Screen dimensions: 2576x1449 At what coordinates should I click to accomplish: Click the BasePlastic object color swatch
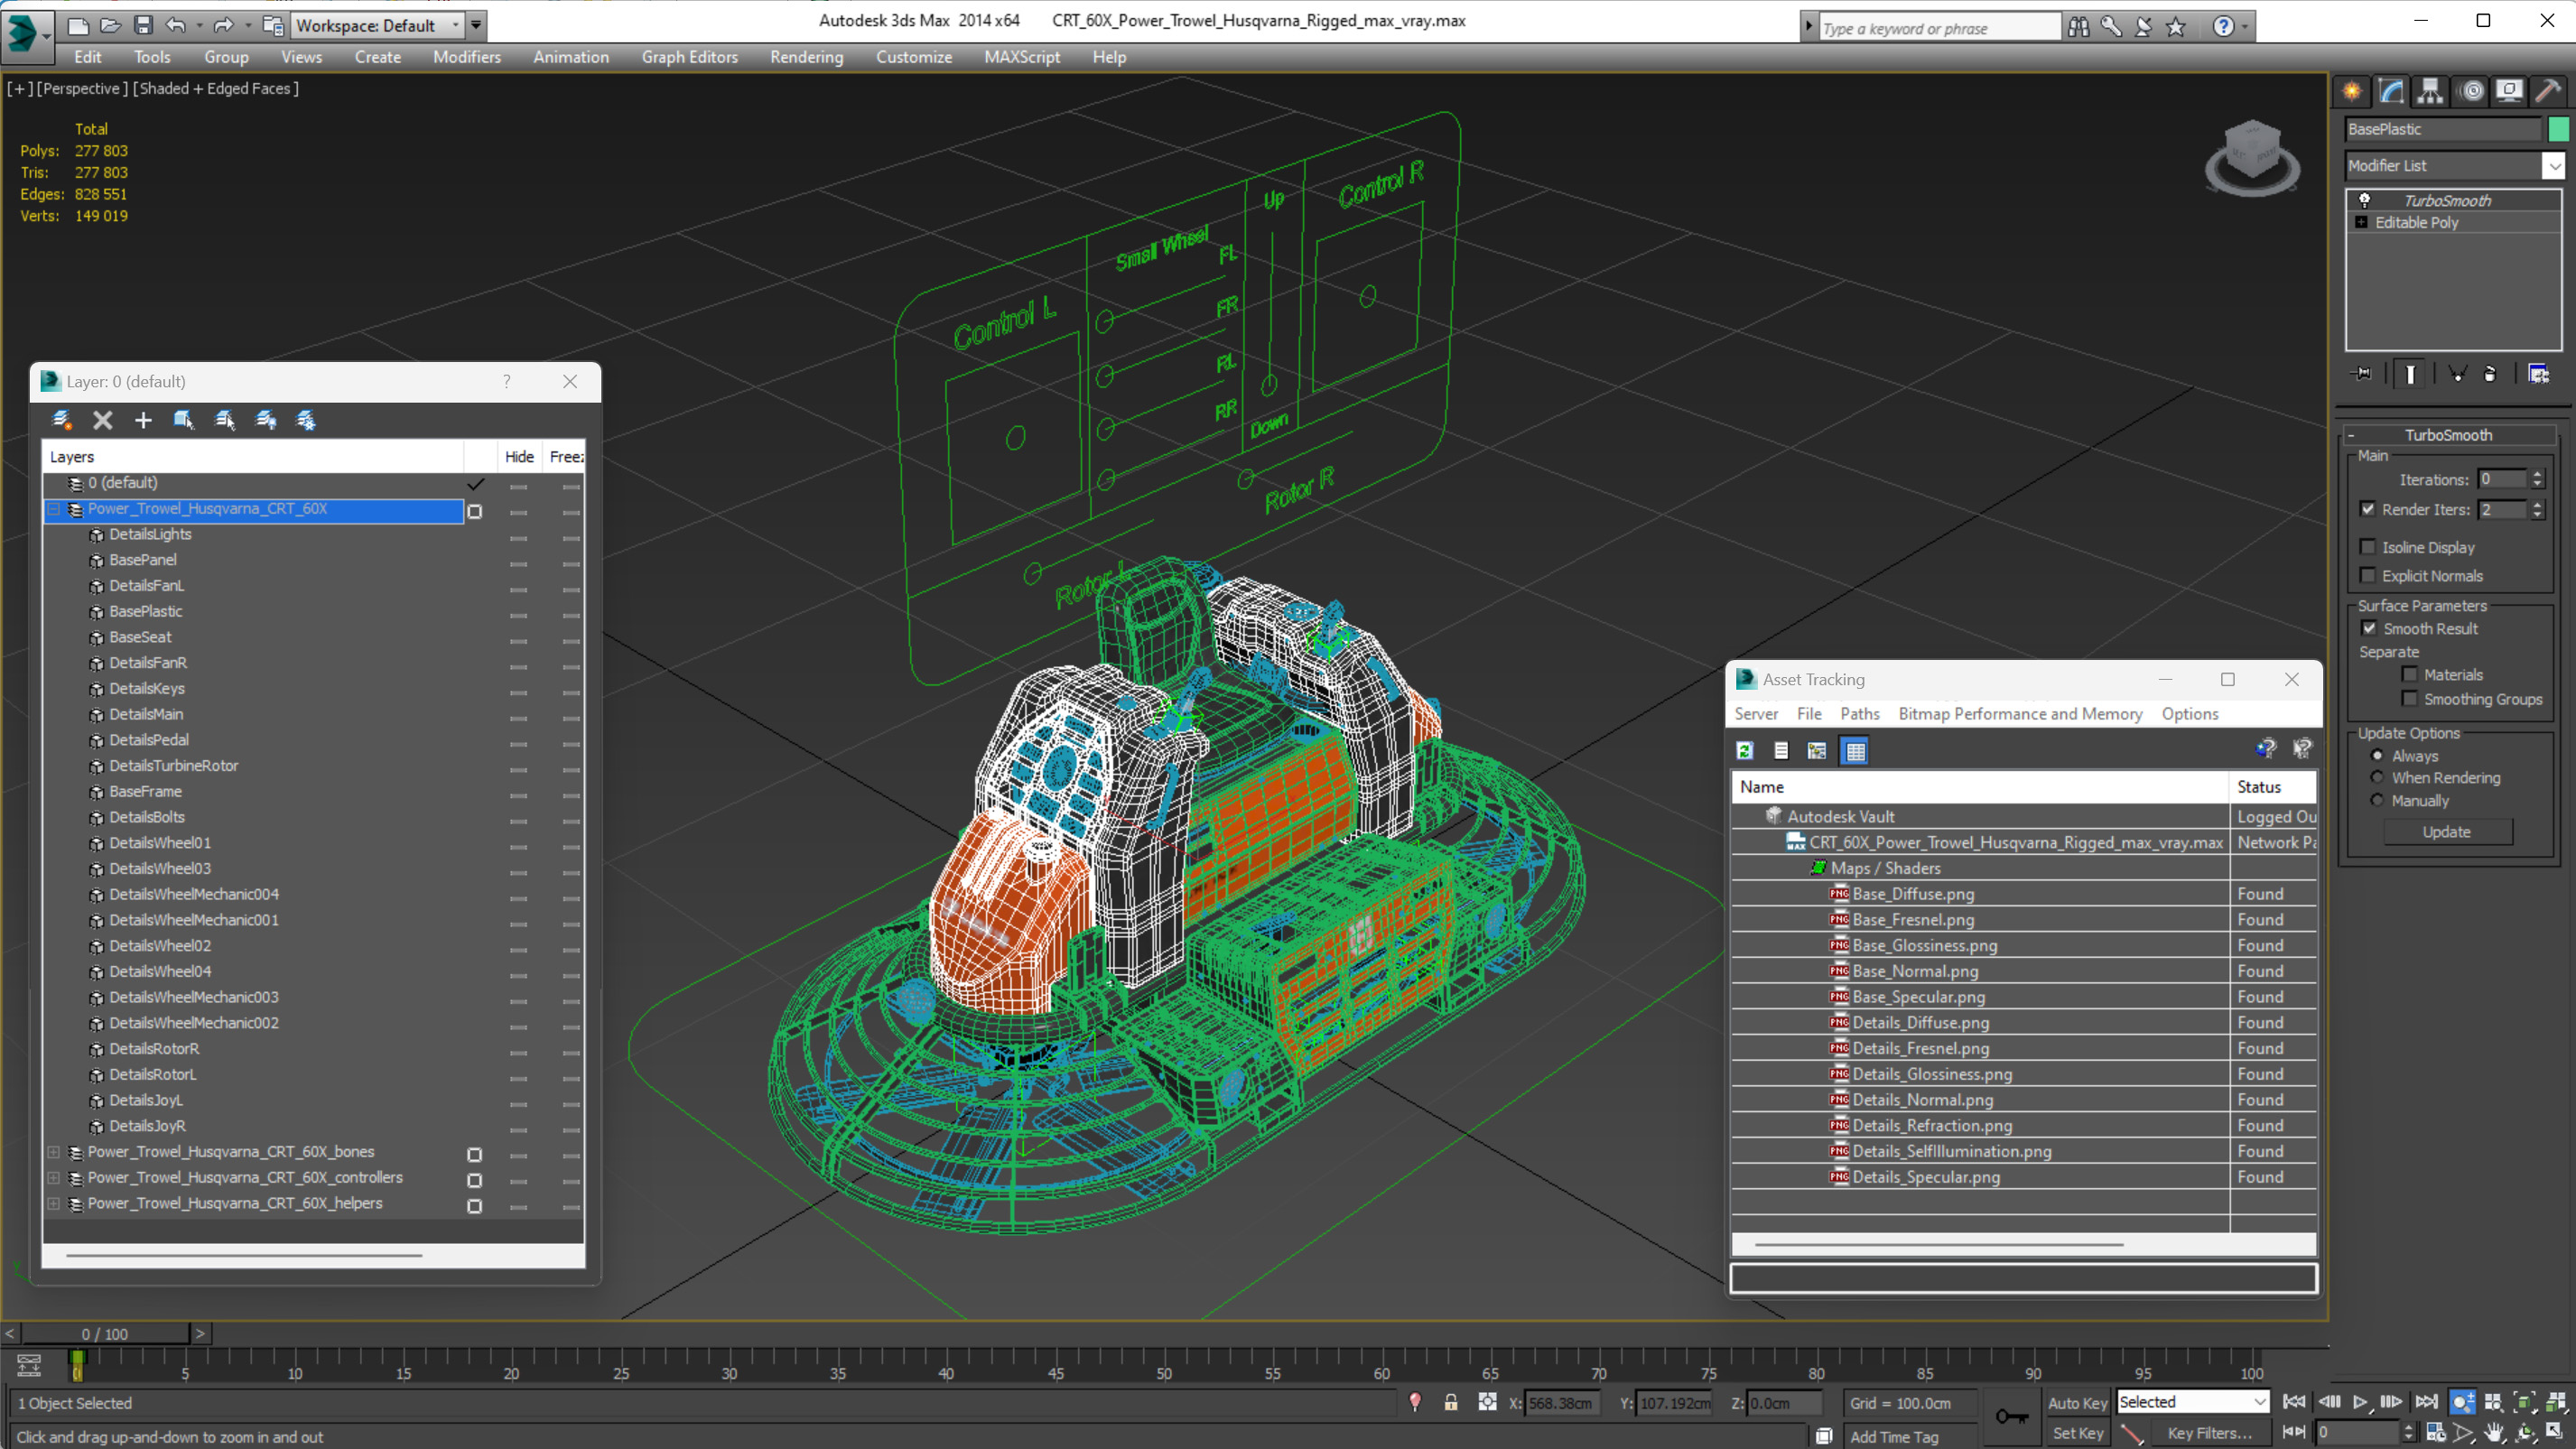[x=2558, y=129]
